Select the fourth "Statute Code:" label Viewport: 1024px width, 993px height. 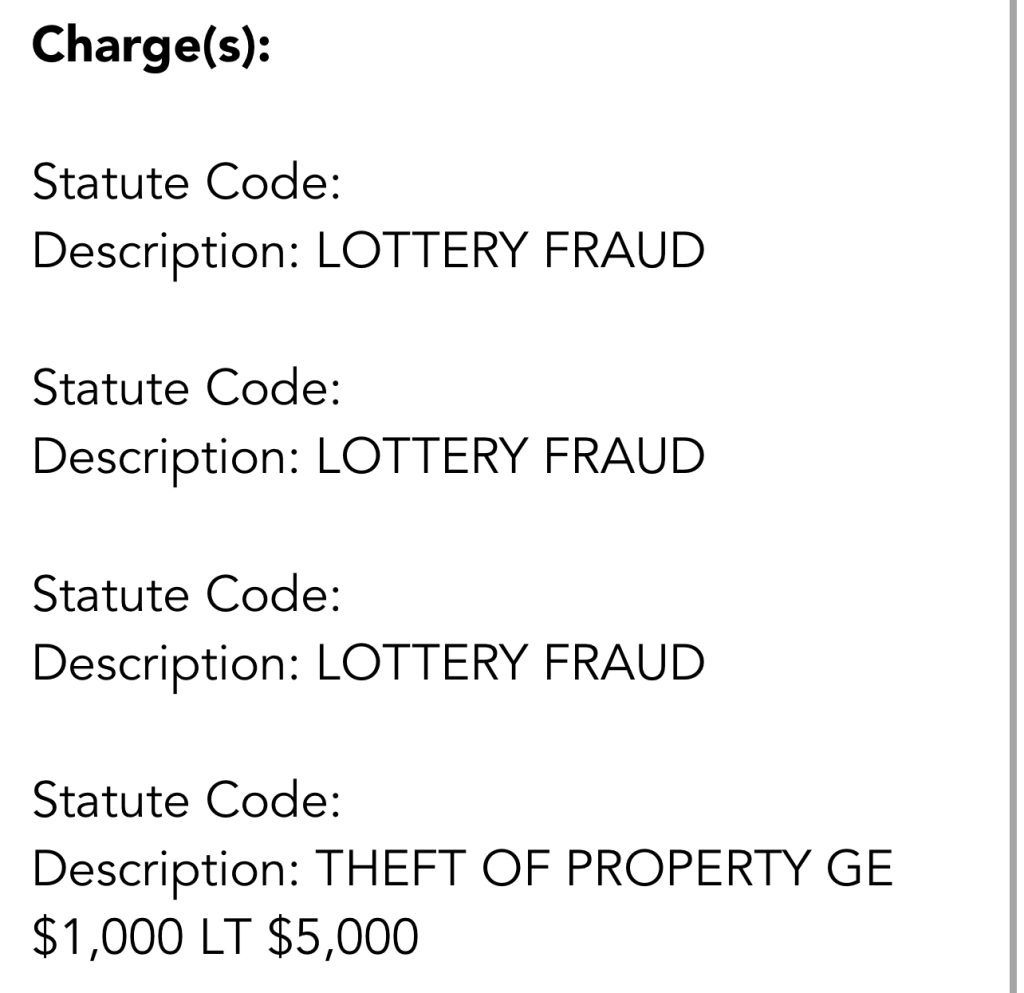coord(186,801)
